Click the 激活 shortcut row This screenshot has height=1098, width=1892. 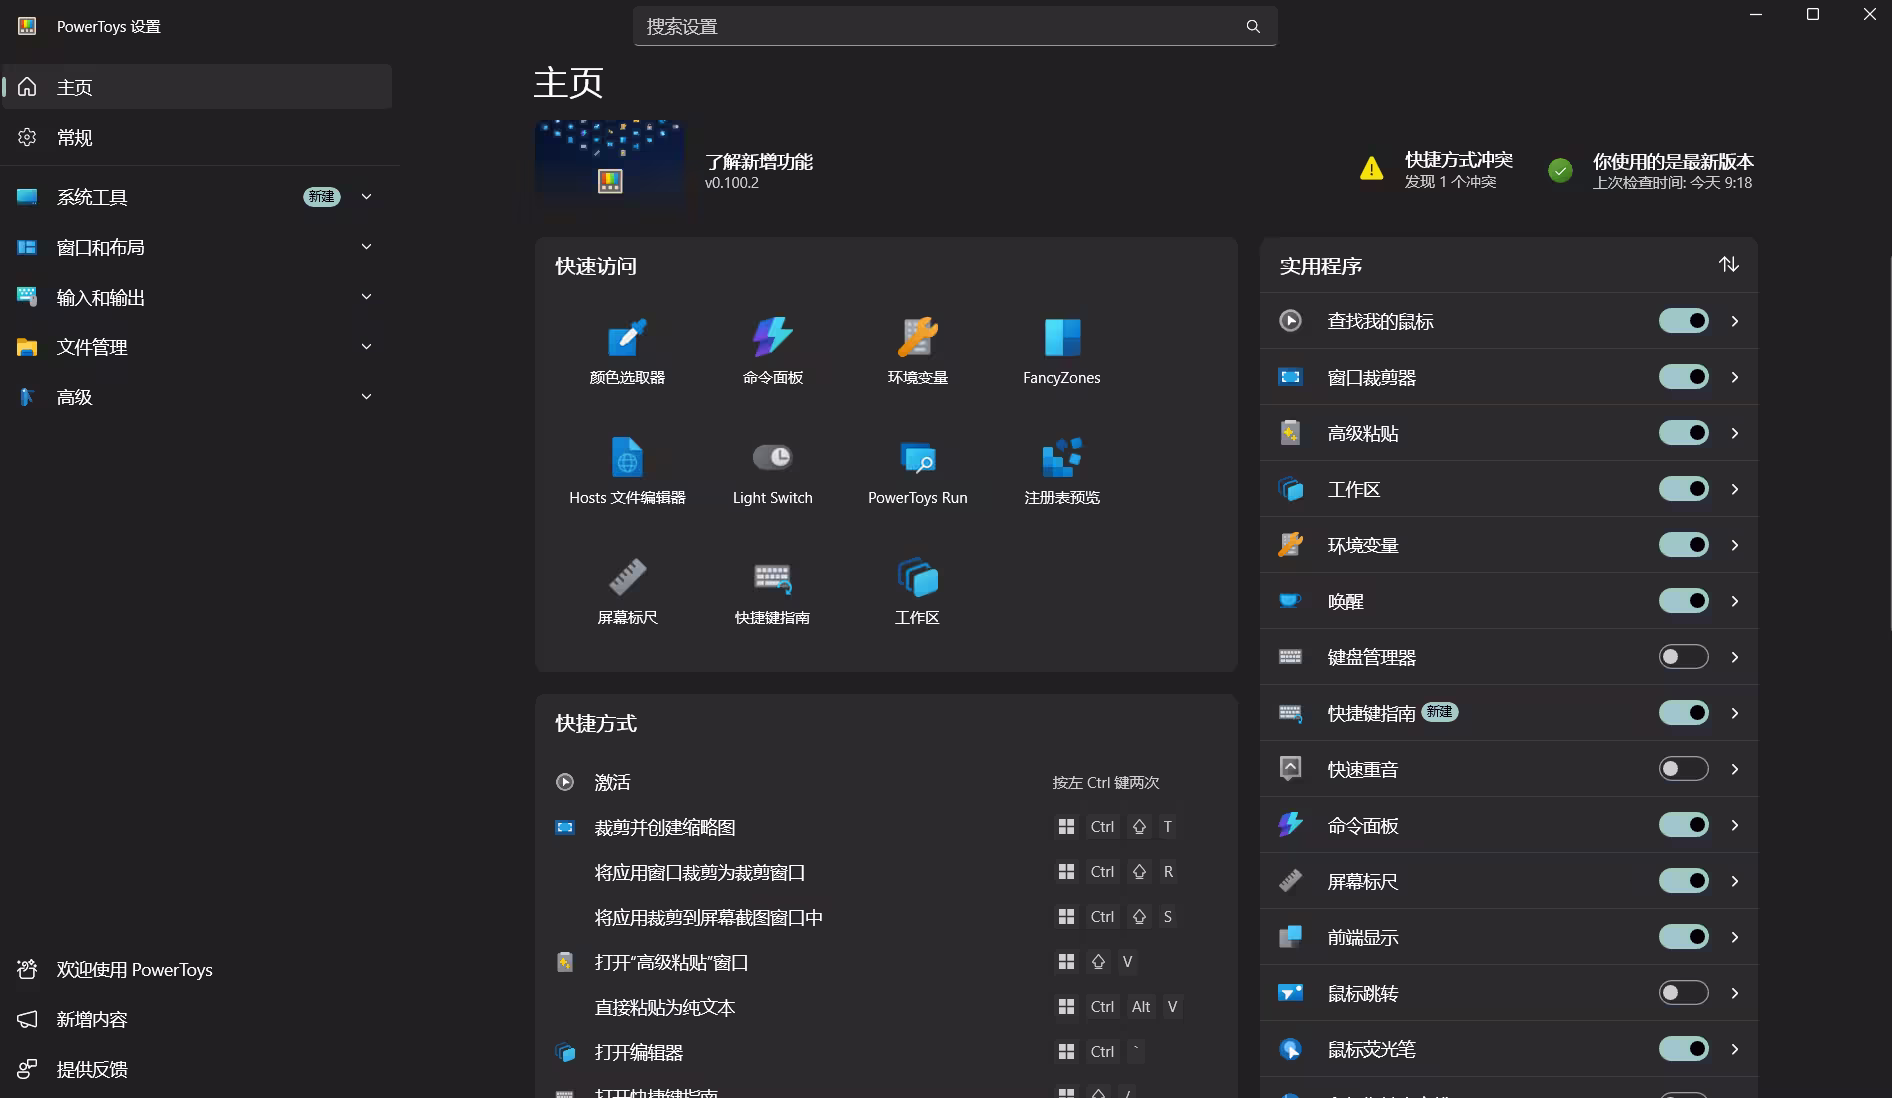click(x=886, y=782)
